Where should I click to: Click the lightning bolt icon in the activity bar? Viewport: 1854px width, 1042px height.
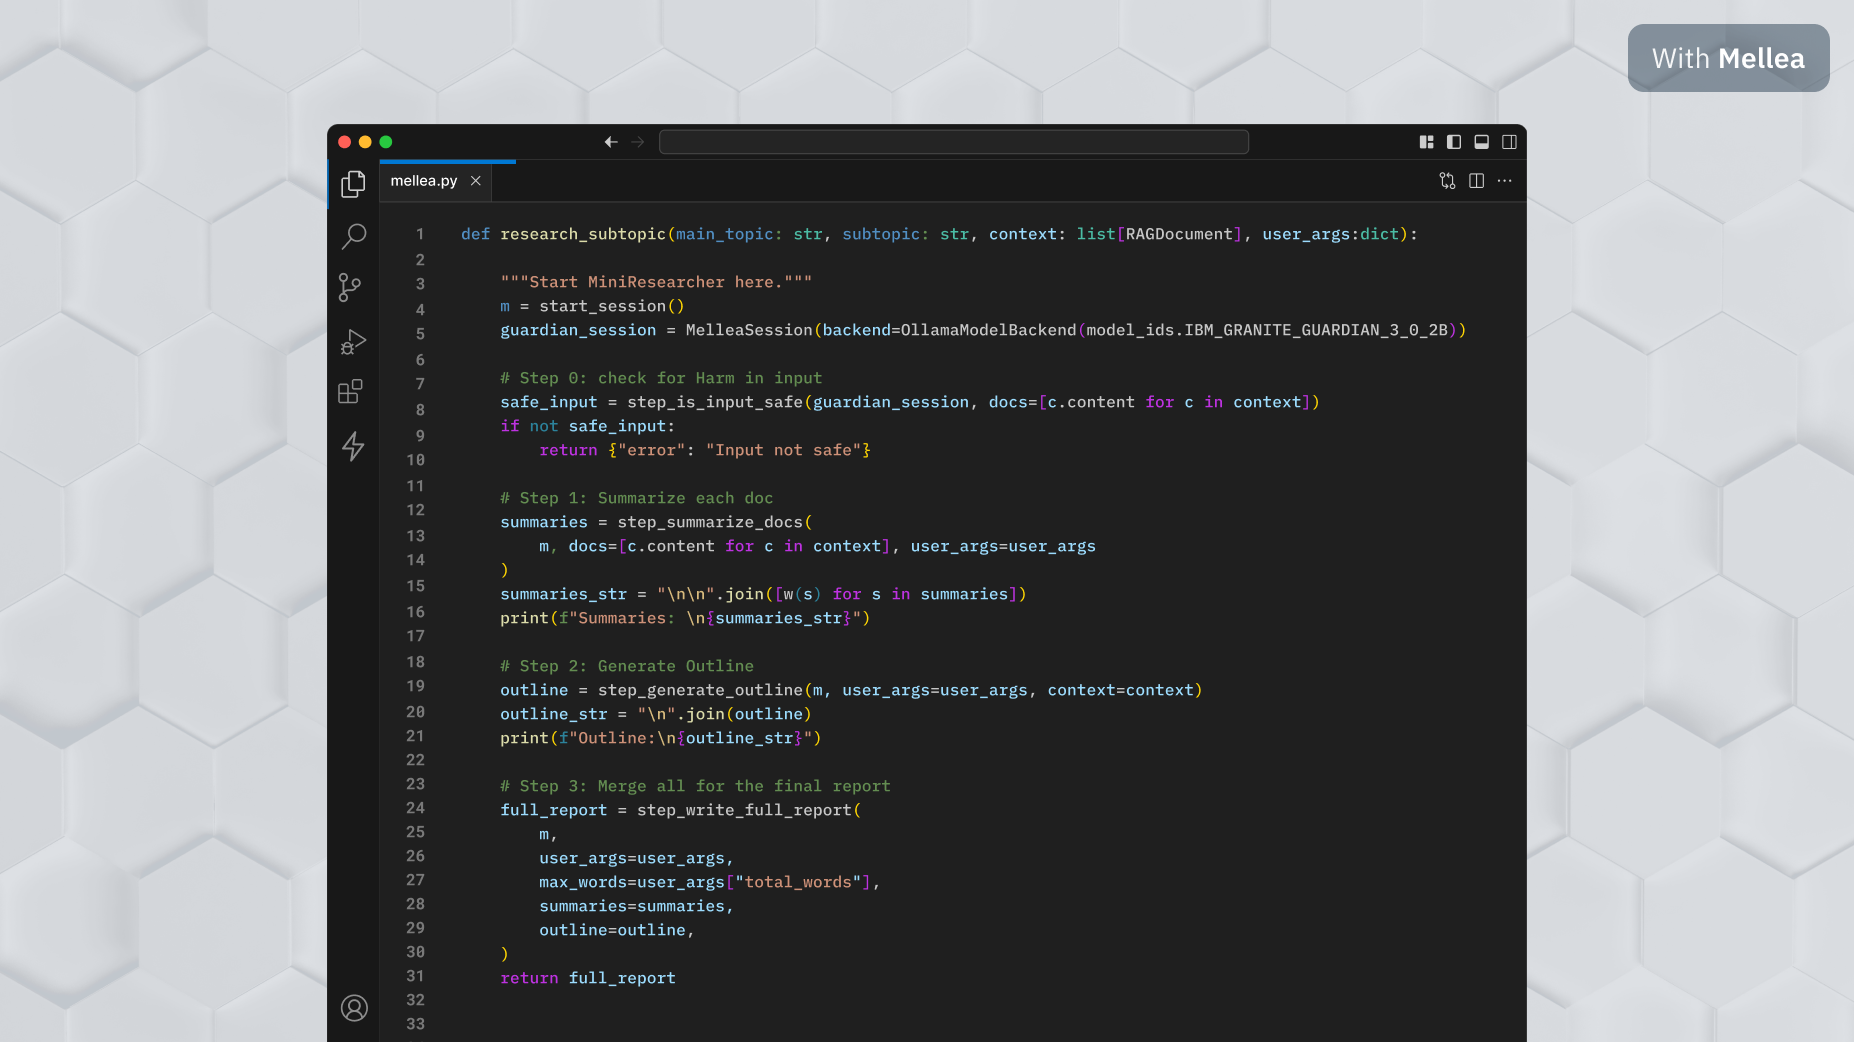[353, 446]
